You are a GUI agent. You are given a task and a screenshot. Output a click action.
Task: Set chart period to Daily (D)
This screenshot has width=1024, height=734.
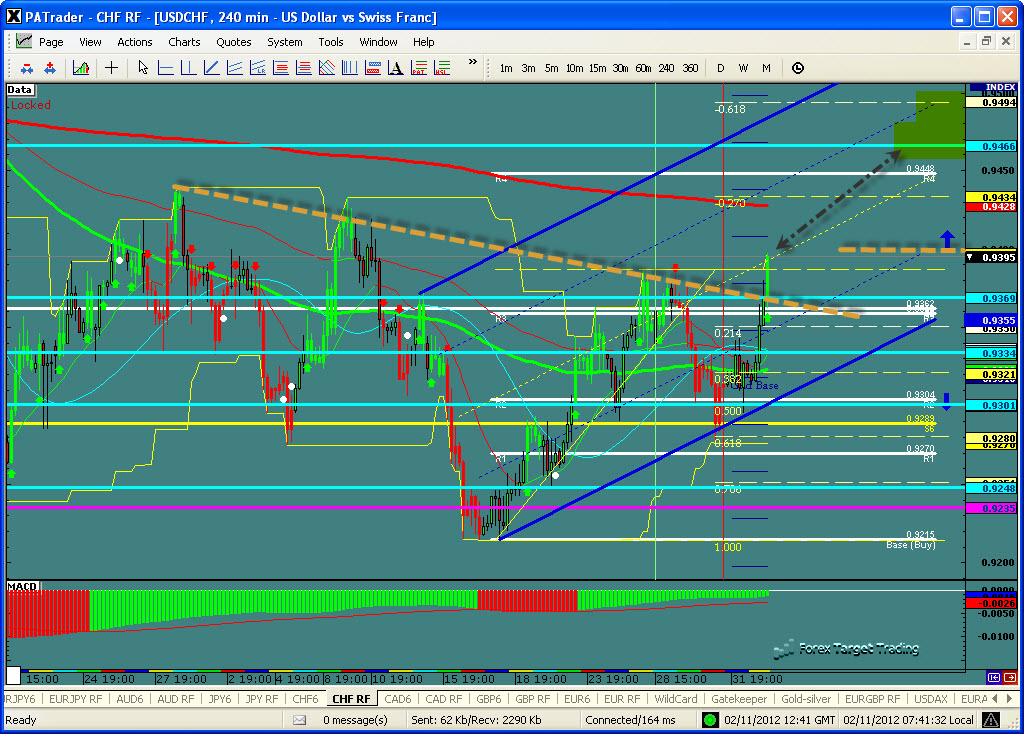point(720,68)
